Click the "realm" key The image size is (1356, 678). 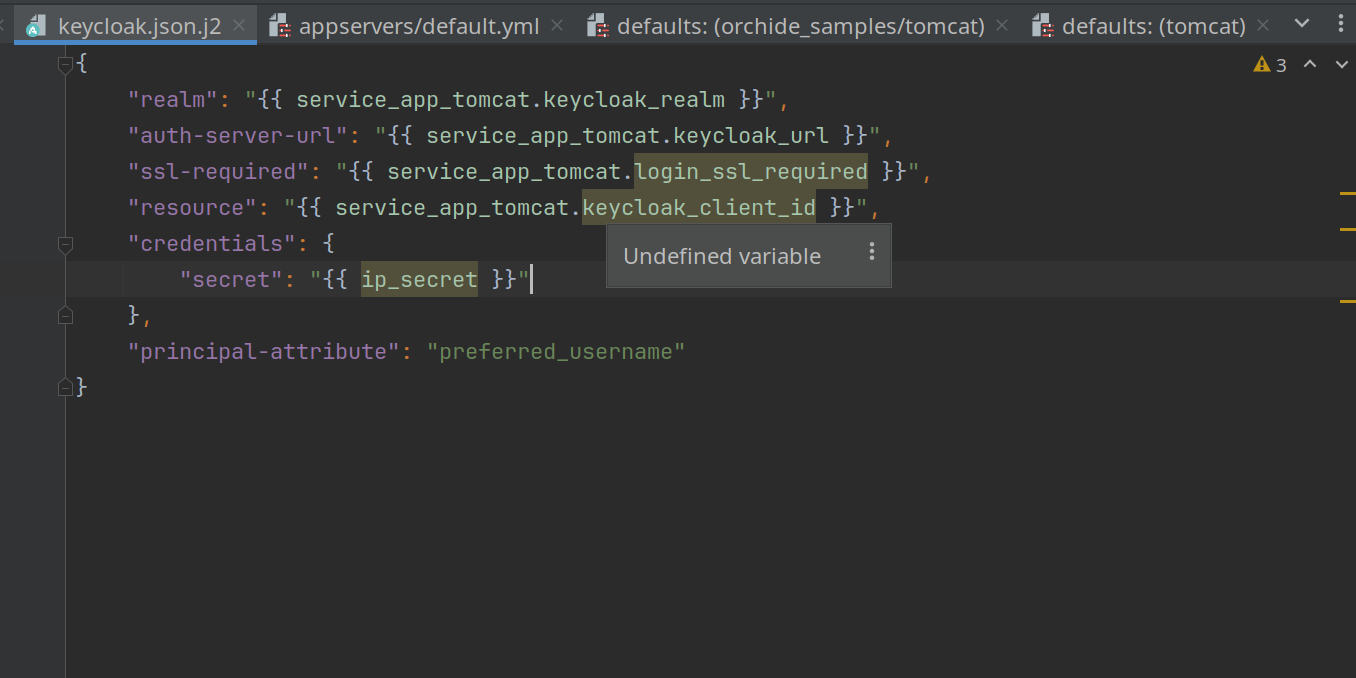pyautogui.click(x=173, y=100)
